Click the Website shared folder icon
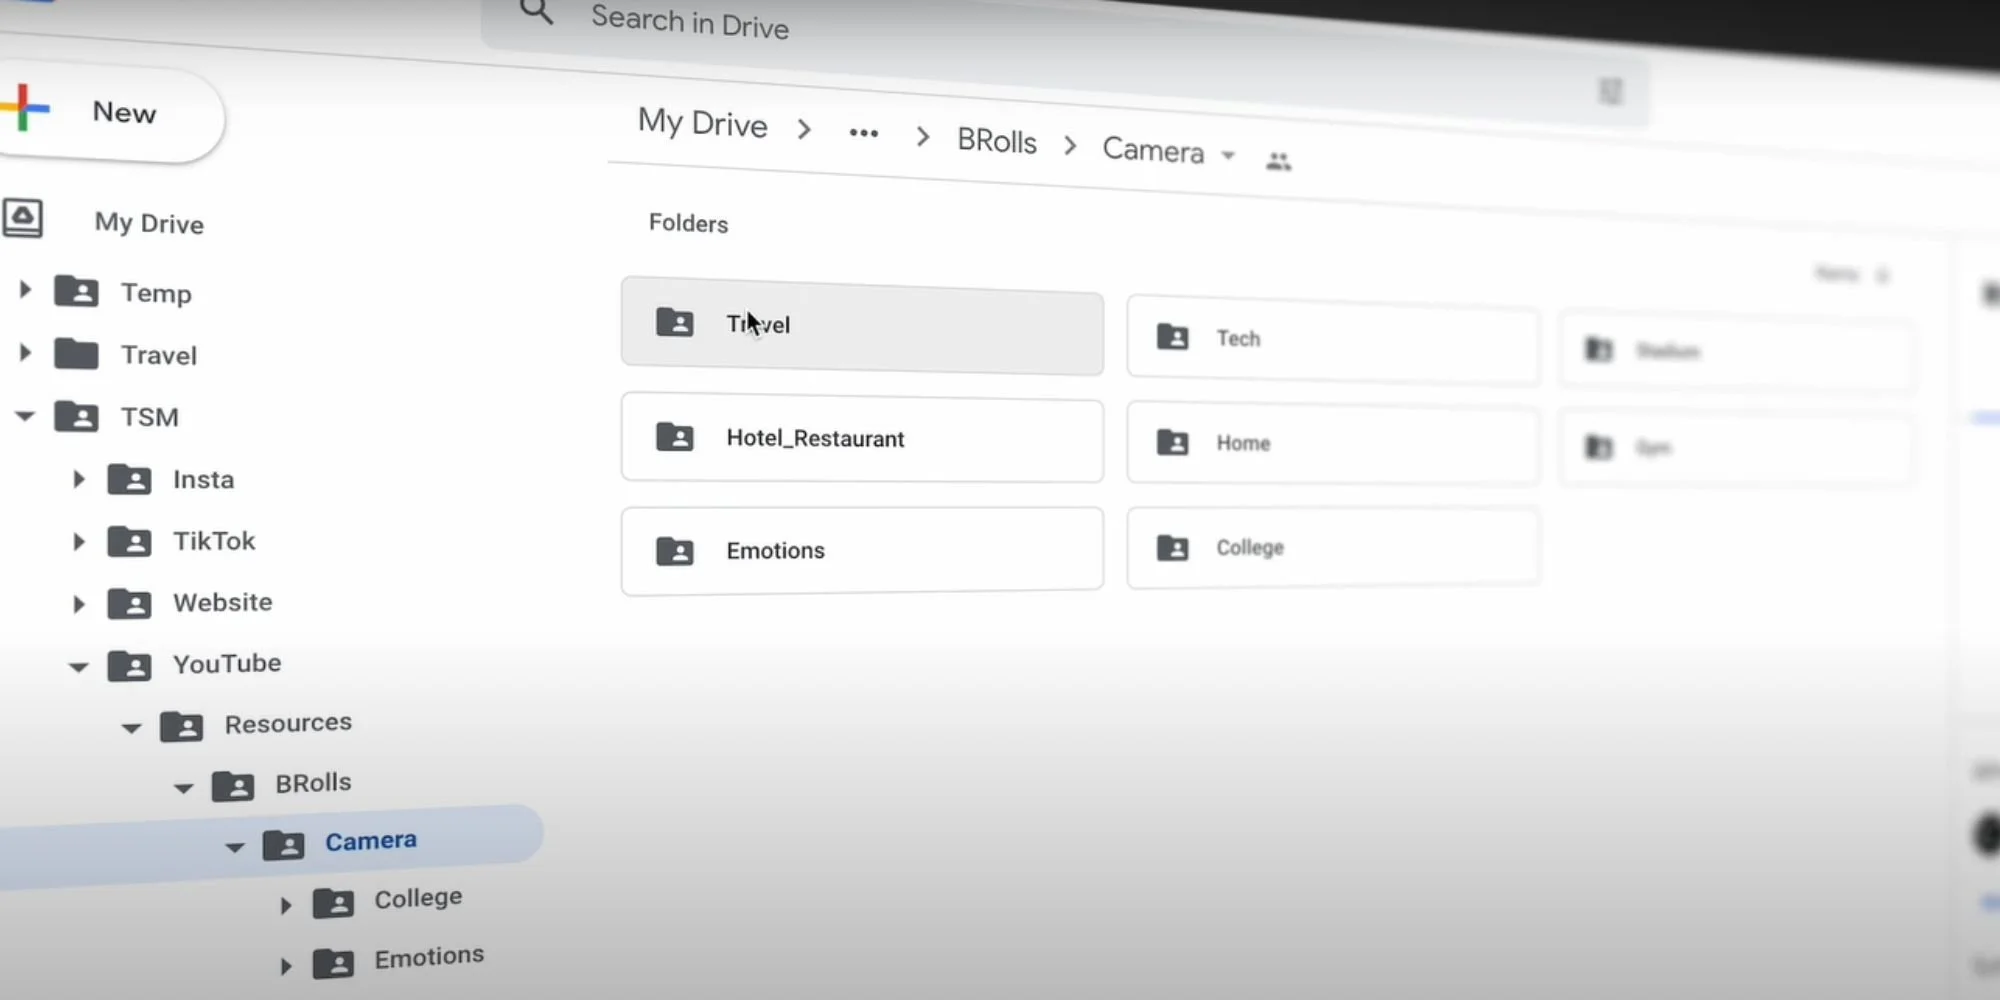 tap(129, 604)
